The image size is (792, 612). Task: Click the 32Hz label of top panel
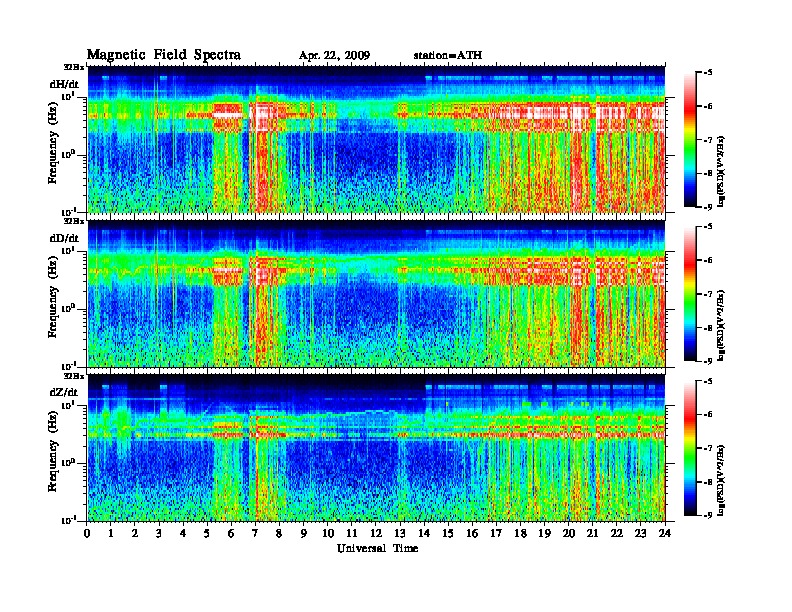(x=74, y=67)
